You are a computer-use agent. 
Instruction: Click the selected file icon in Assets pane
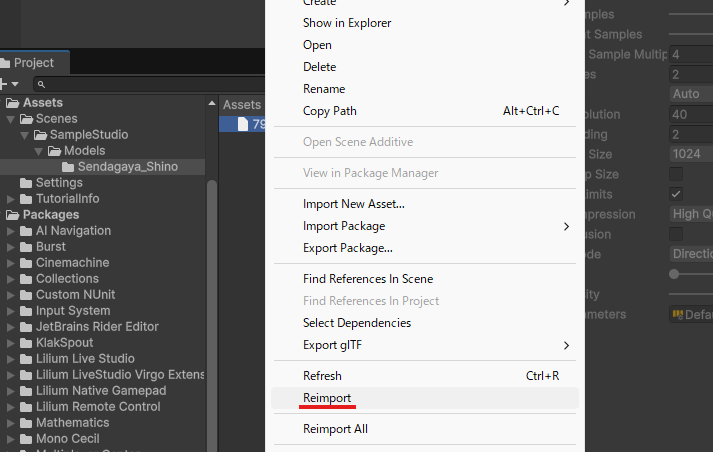pos(243,124)
